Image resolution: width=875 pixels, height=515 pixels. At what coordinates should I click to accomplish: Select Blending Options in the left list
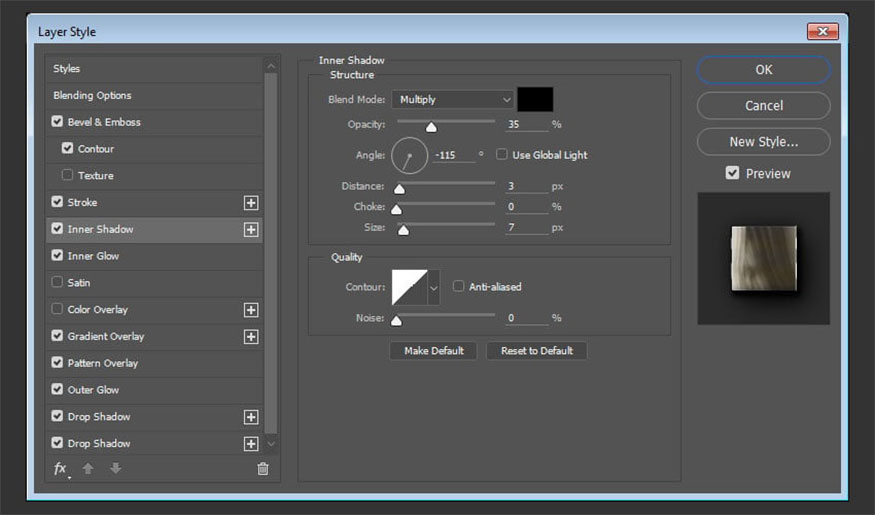click(x=93, y=96)
